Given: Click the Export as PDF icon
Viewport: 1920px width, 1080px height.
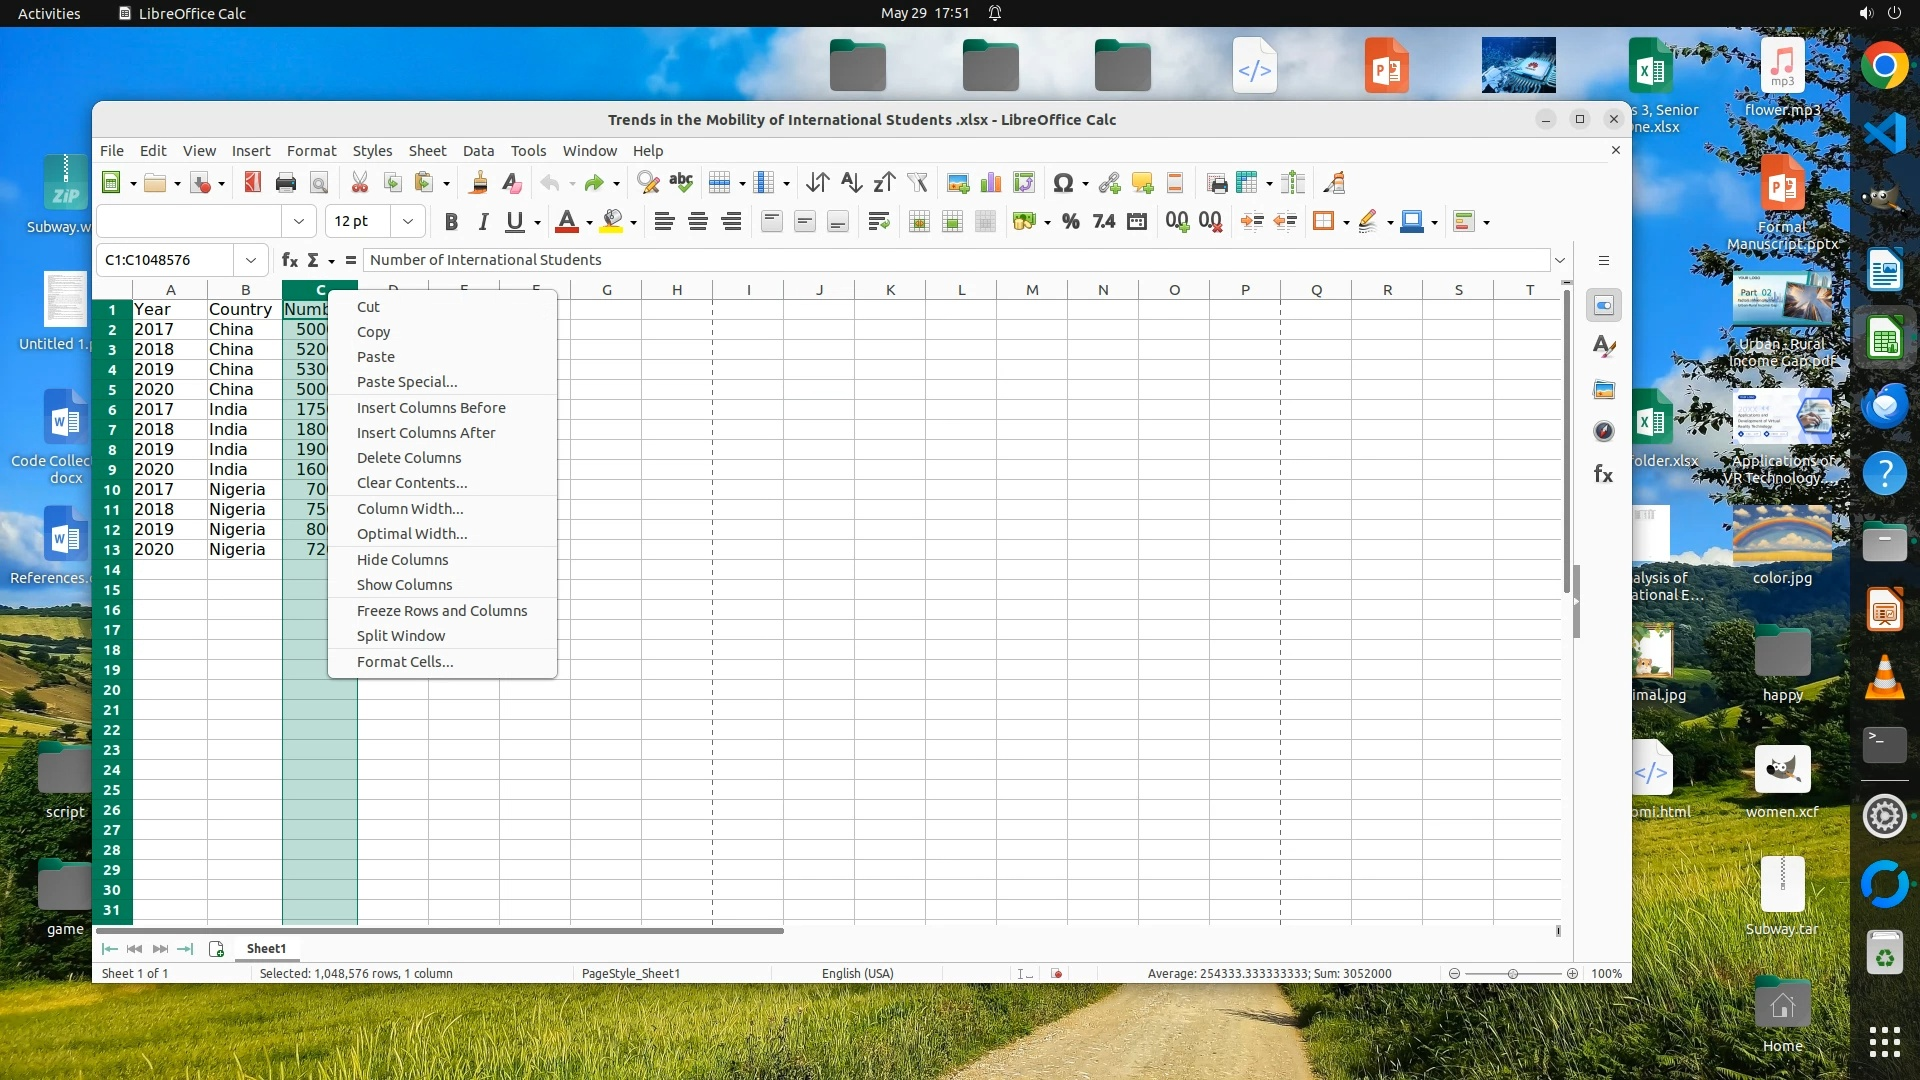Looking at the screenshot, I should pos(252,183).
